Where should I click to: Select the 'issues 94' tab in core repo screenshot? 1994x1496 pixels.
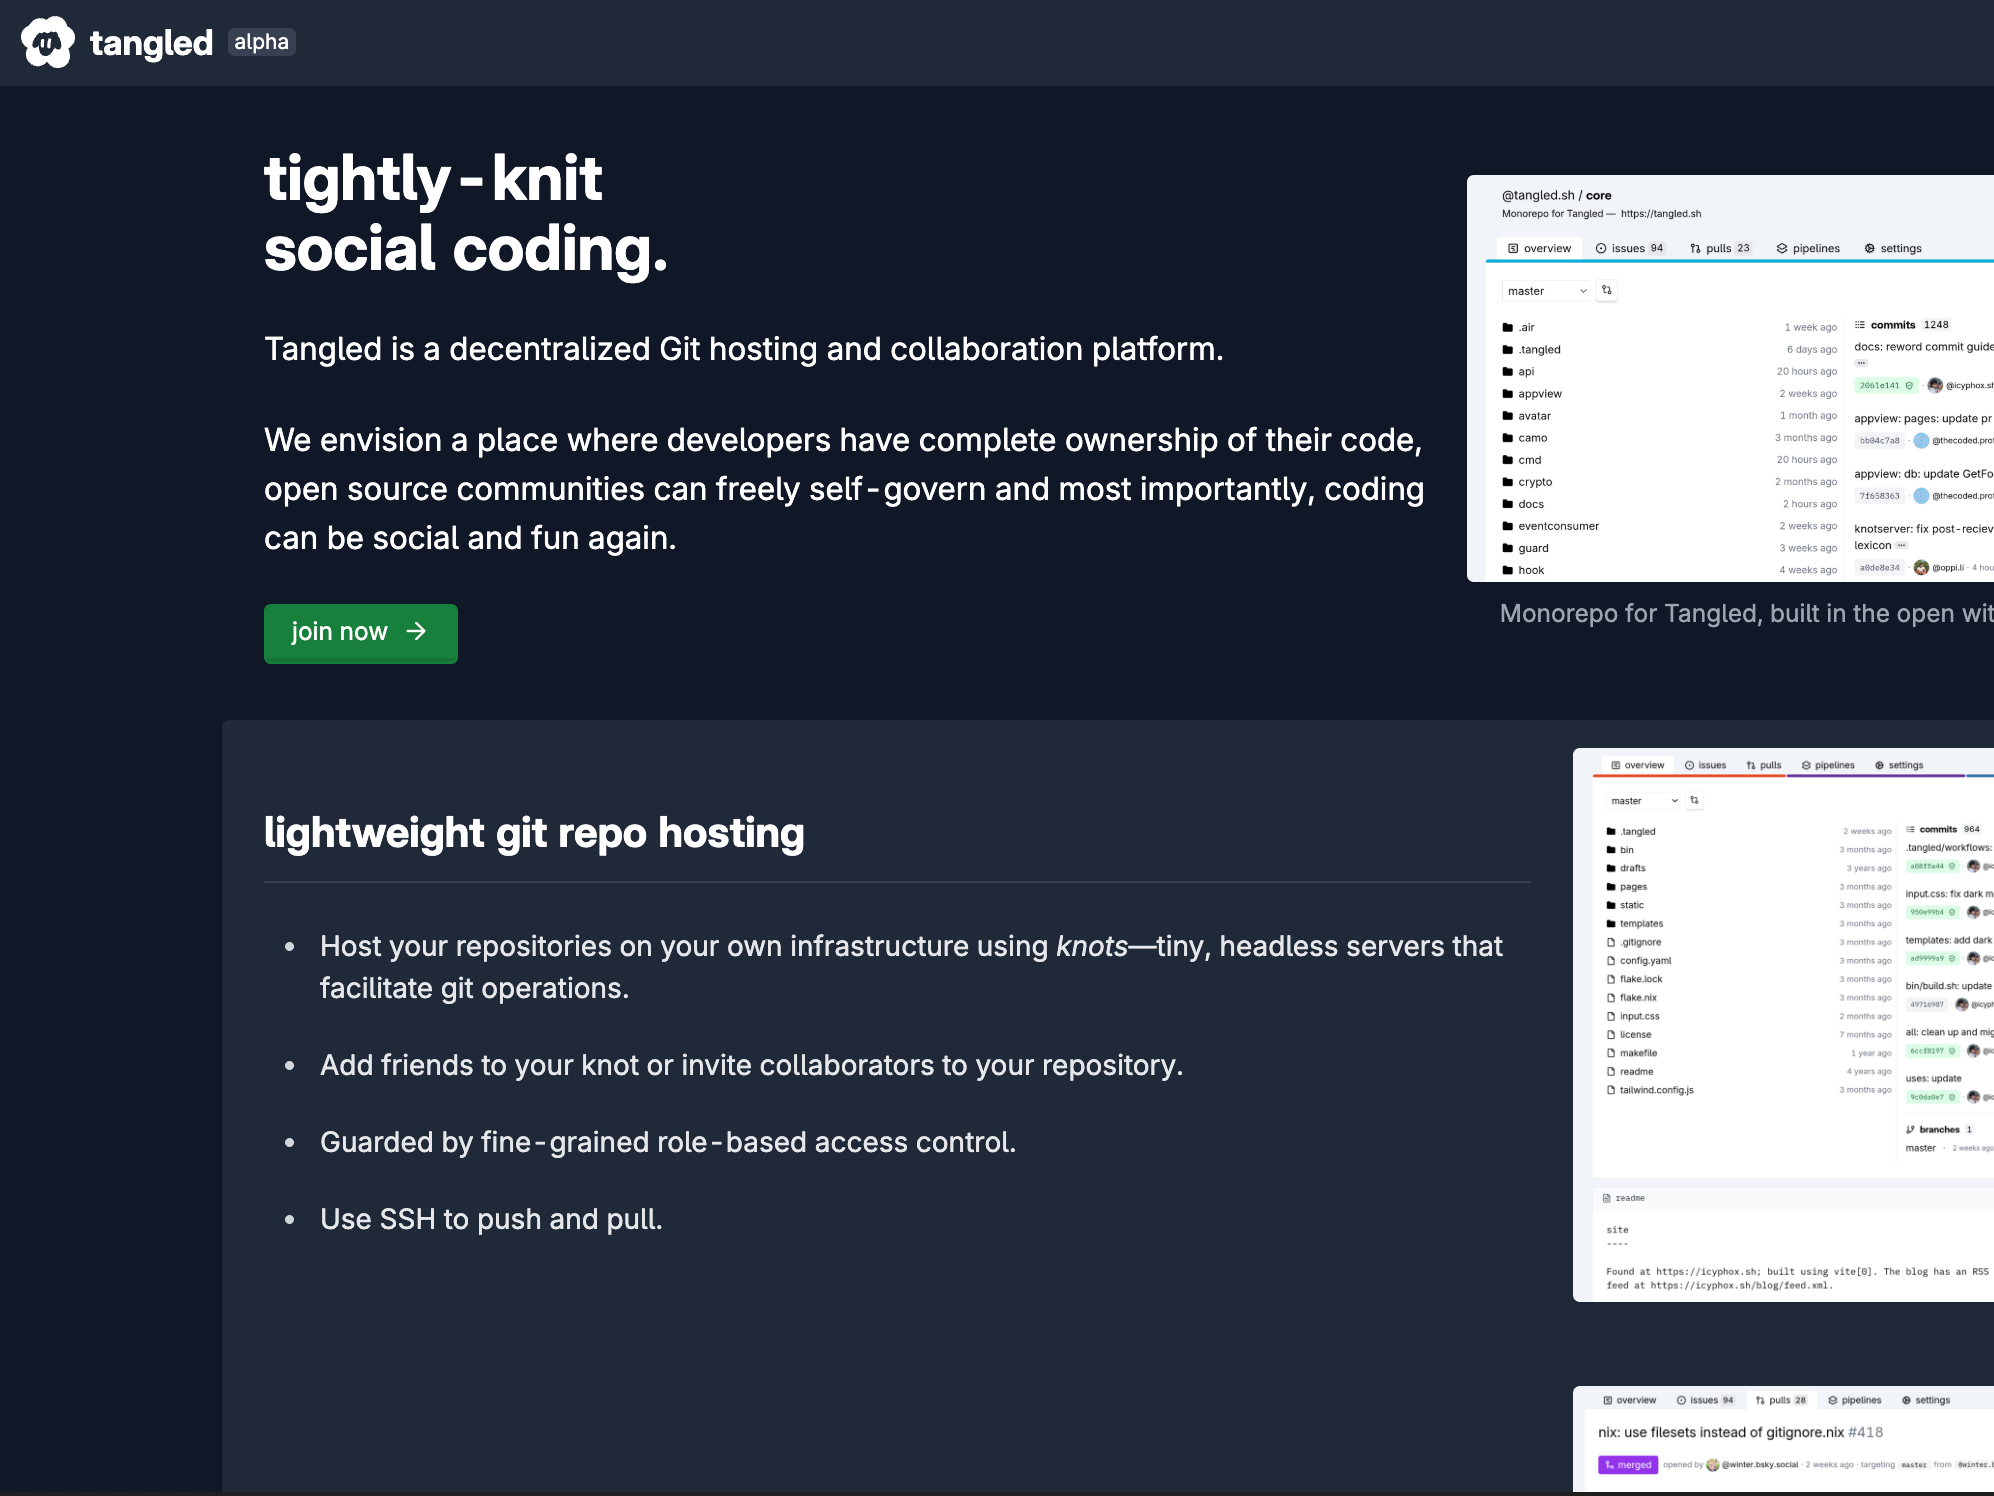(1629, 248)
